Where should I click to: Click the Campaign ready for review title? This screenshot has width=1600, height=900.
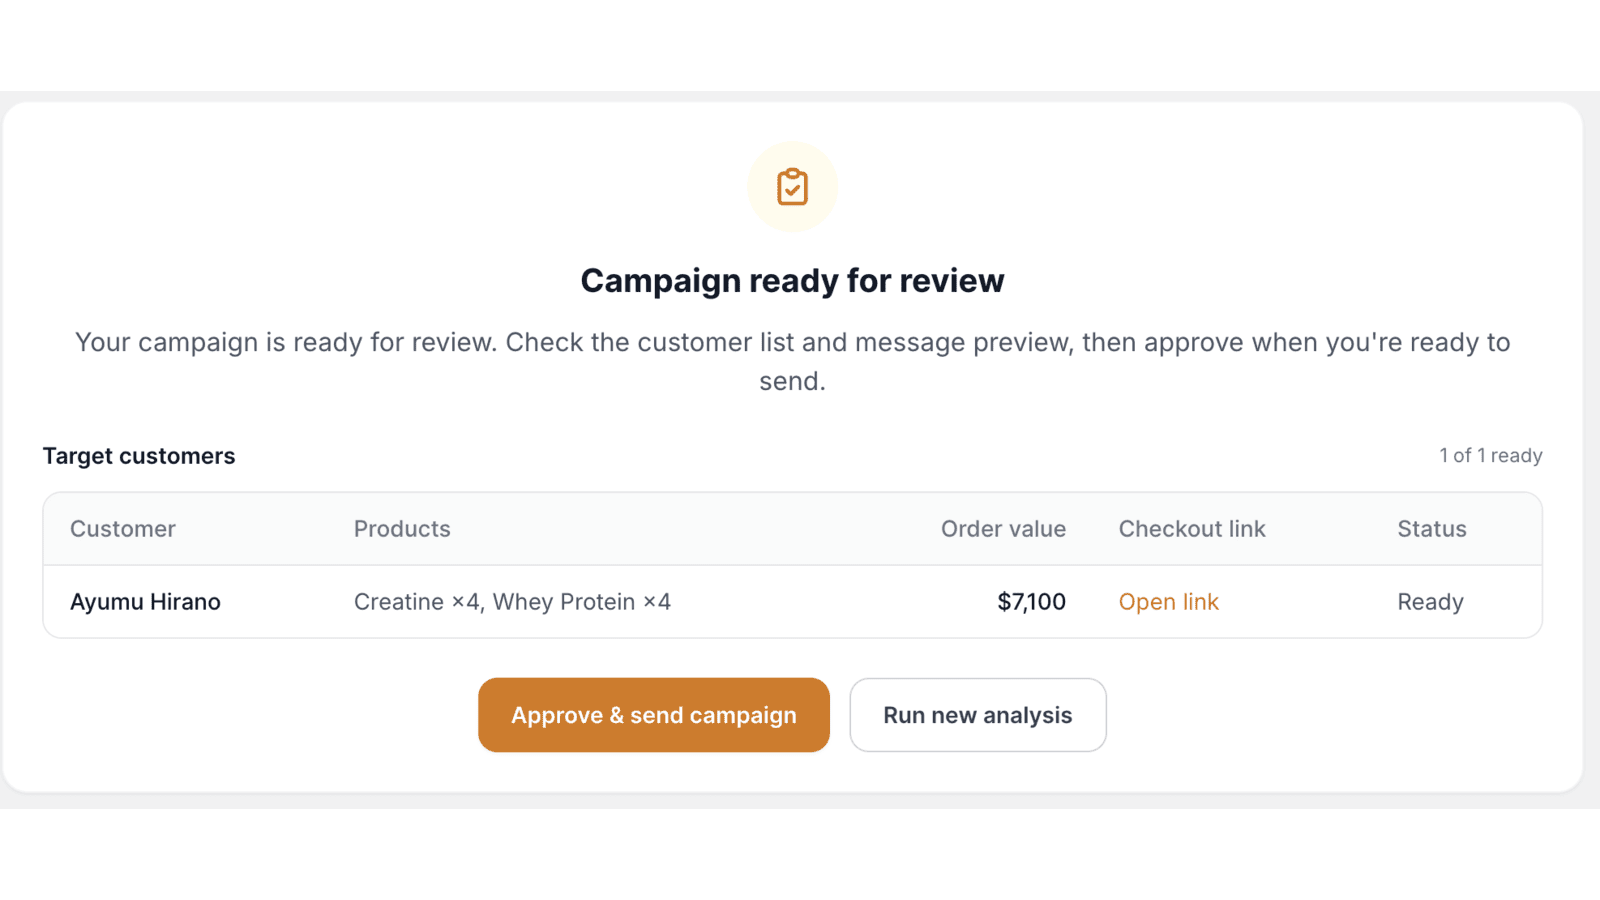(x=792, y=281)
